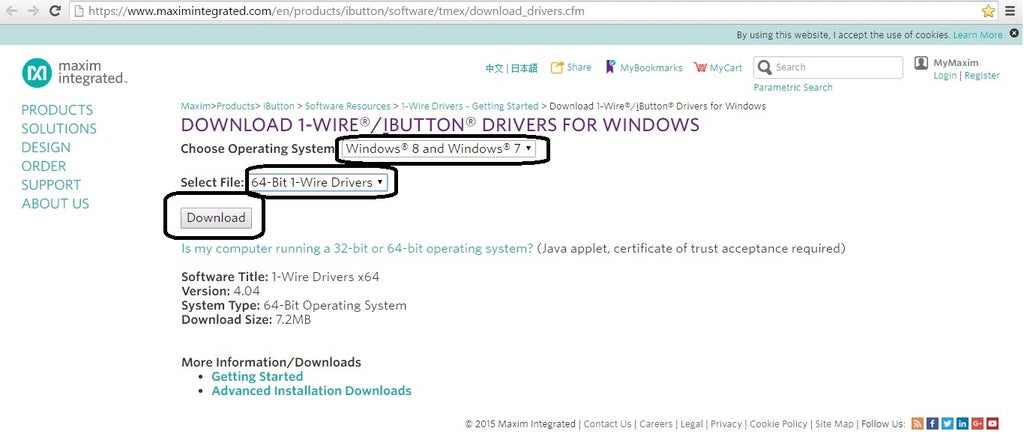Click Cookie Policy in the footer
The image size is (1024, 440).
point(778,424)
